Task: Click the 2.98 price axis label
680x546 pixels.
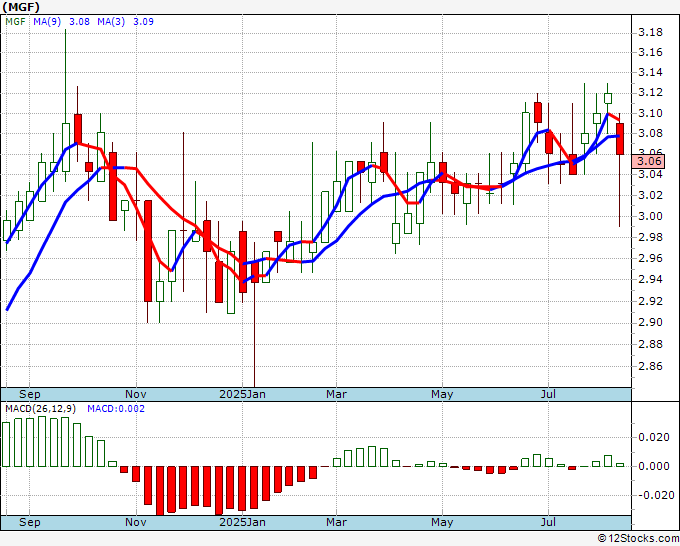Action: 651,237
